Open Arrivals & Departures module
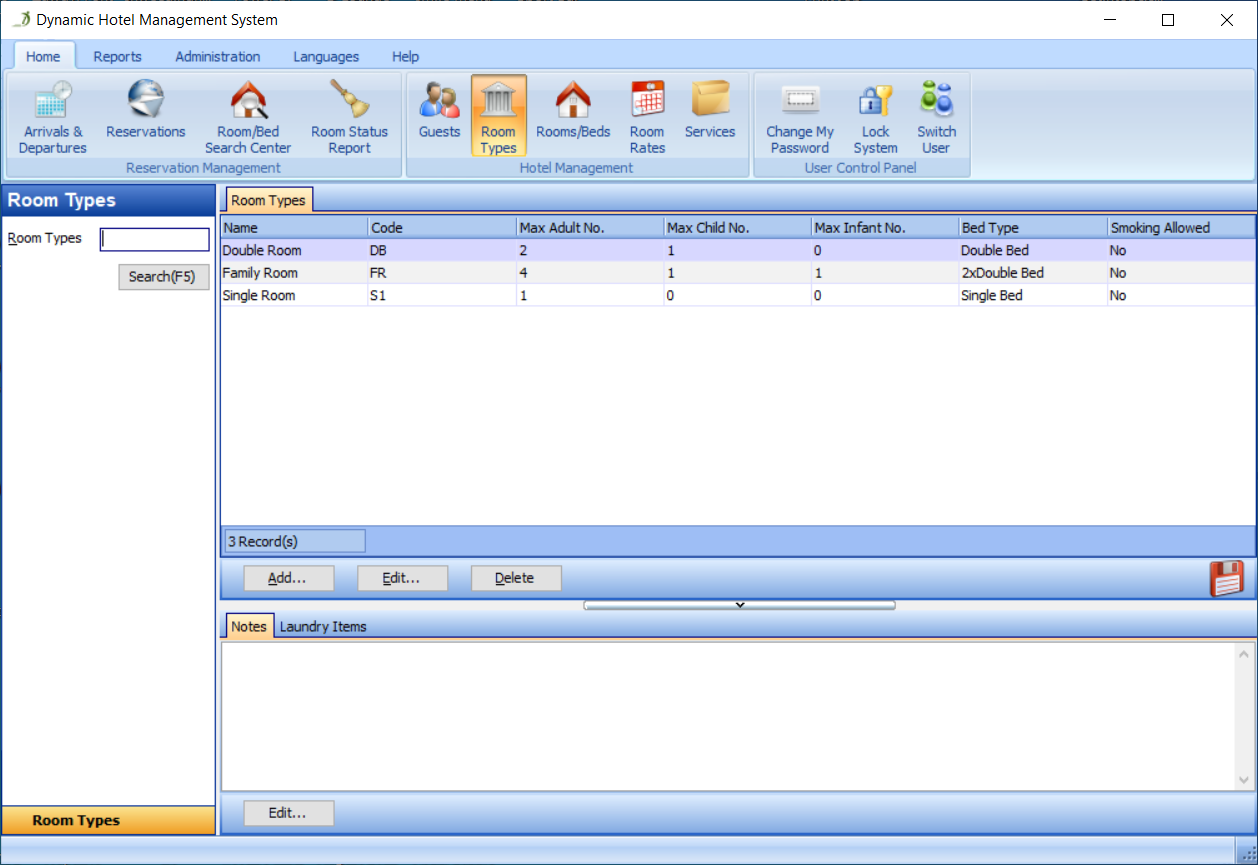 pyautogui.click(x=53, y=117)
